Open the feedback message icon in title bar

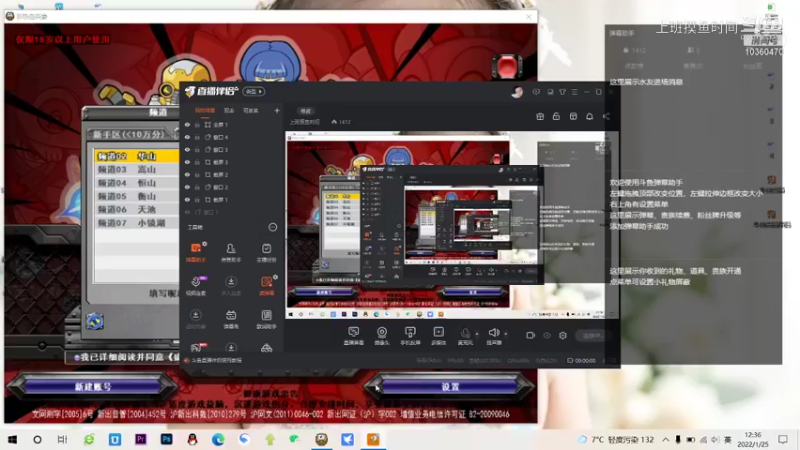click(x=536, y=92)
